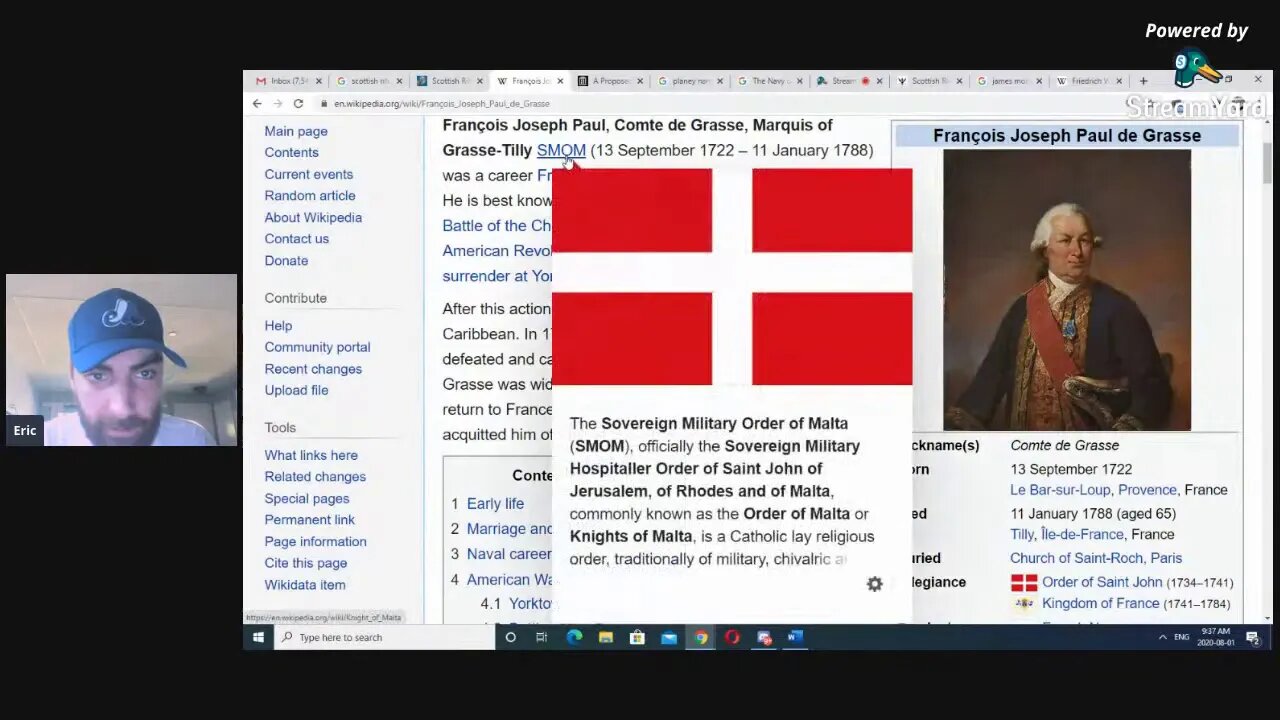Switch to 'planey' Google search tab
Viewport: 1280px width, 720px height.
click(x=690, y=81)
